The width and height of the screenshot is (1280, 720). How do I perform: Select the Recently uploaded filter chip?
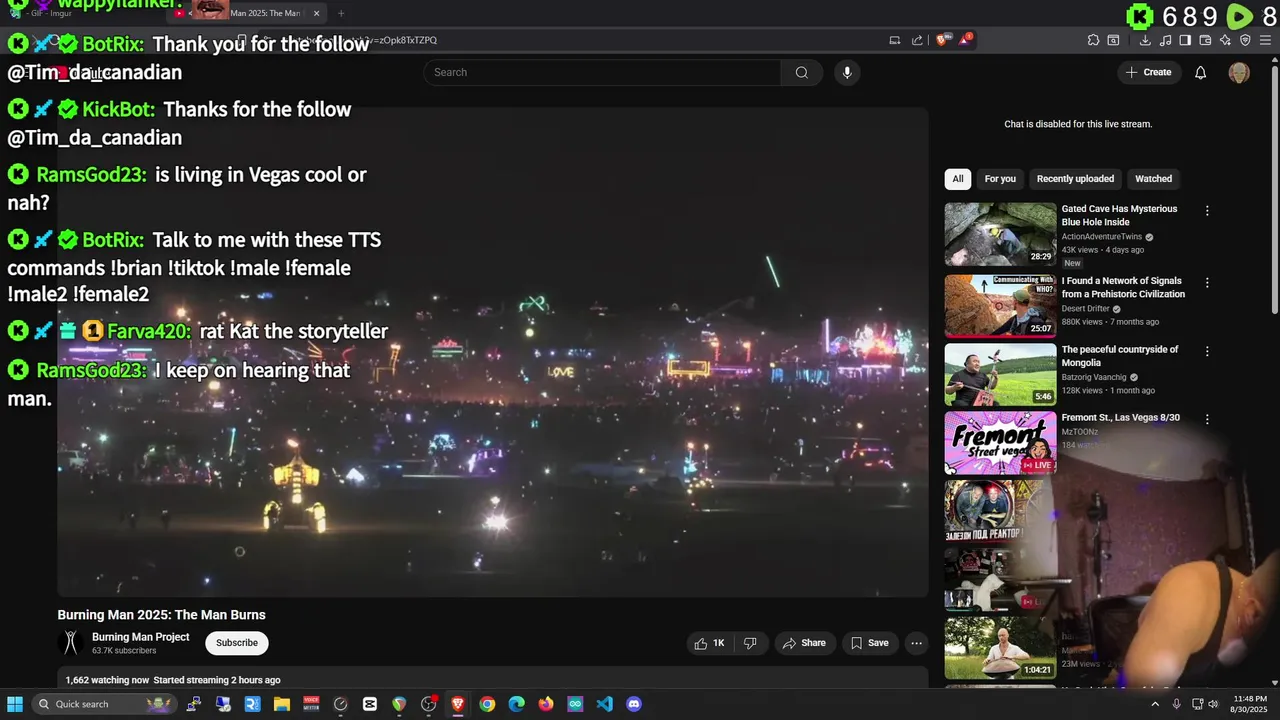tap(1075, 179)
